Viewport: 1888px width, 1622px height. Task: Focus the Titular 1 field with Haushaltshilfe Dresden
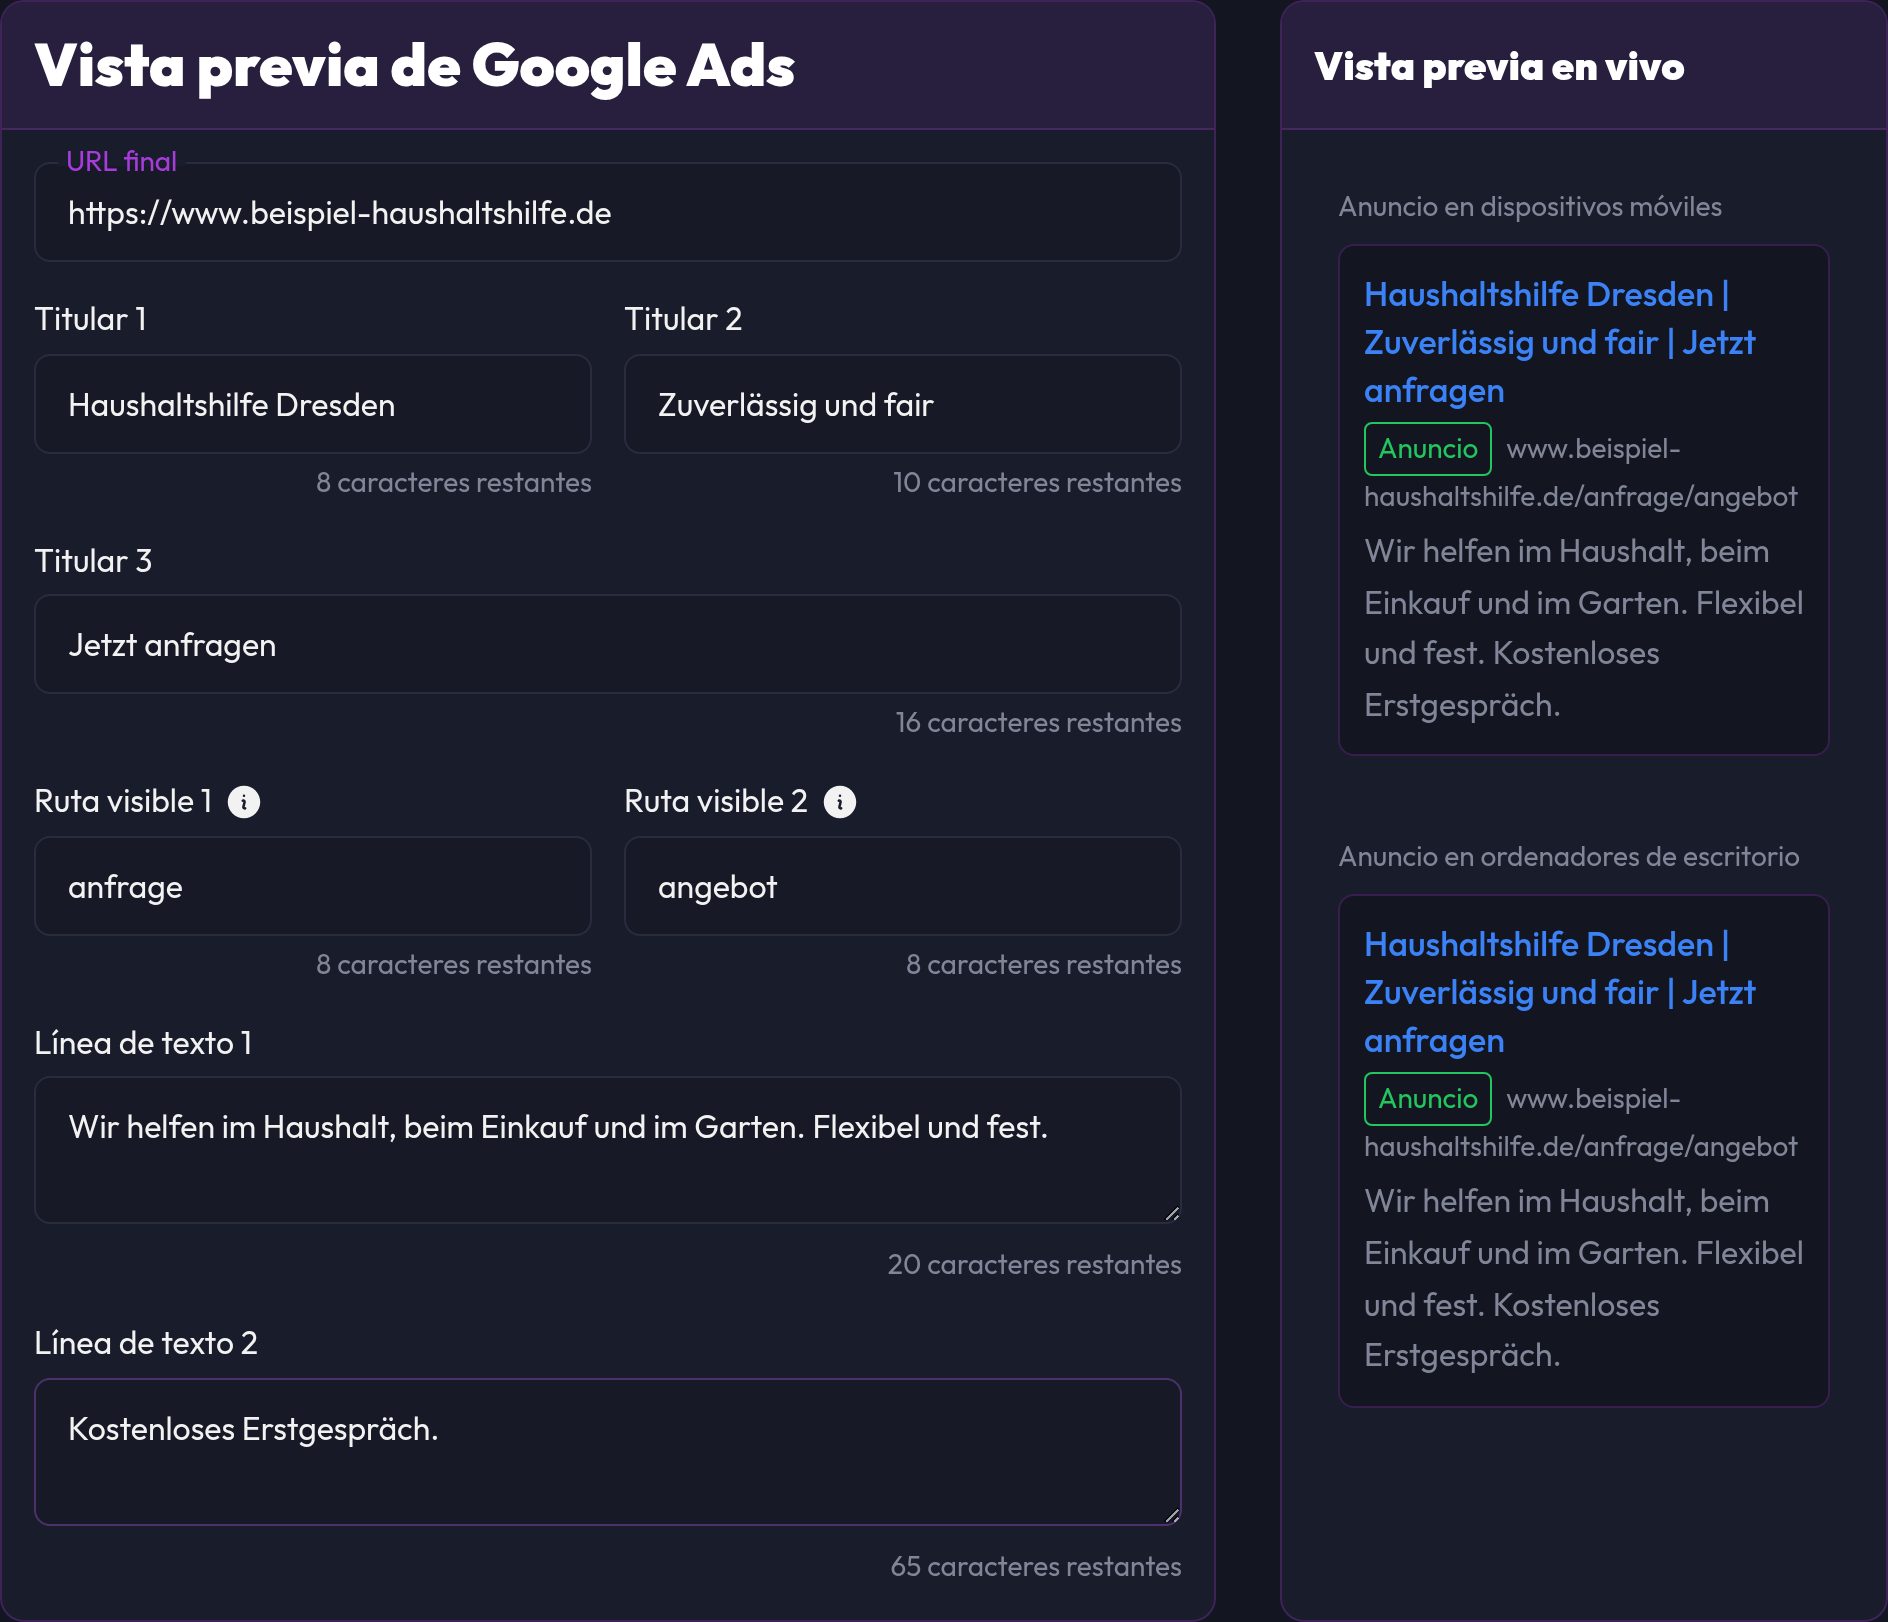click(313, 405)
